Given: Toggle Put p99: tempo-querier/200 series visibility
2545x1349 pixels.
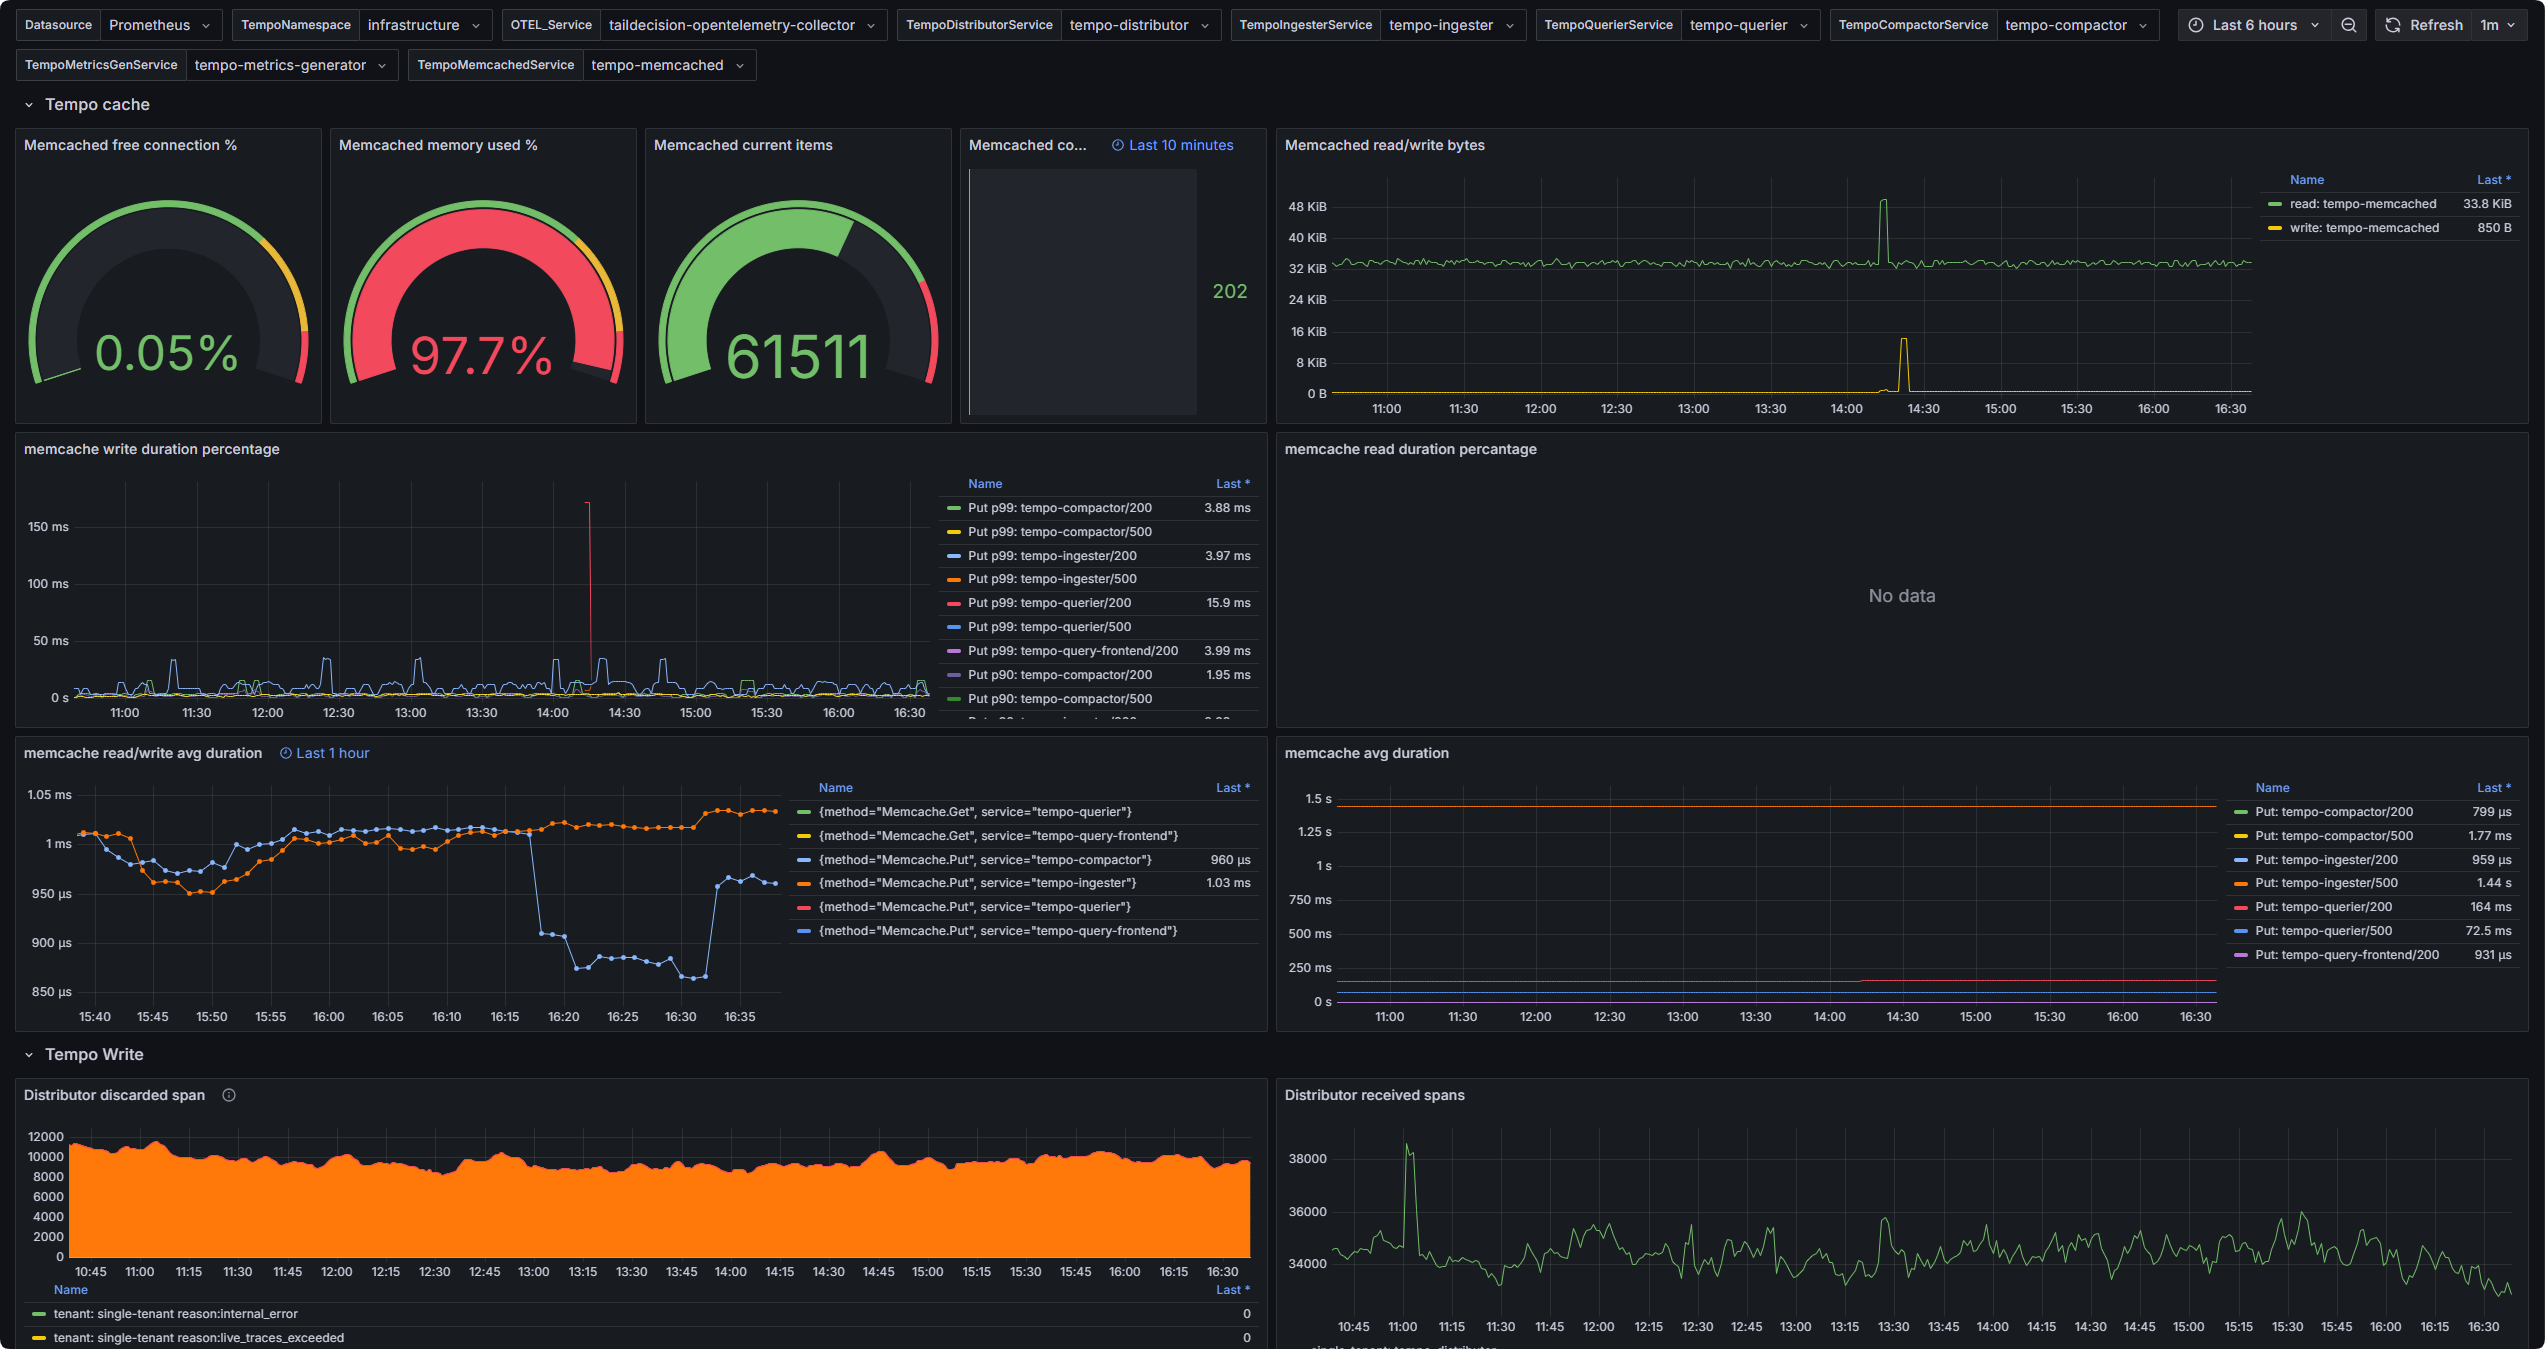Looking at the screenshot, I should tap(1049, 603).
